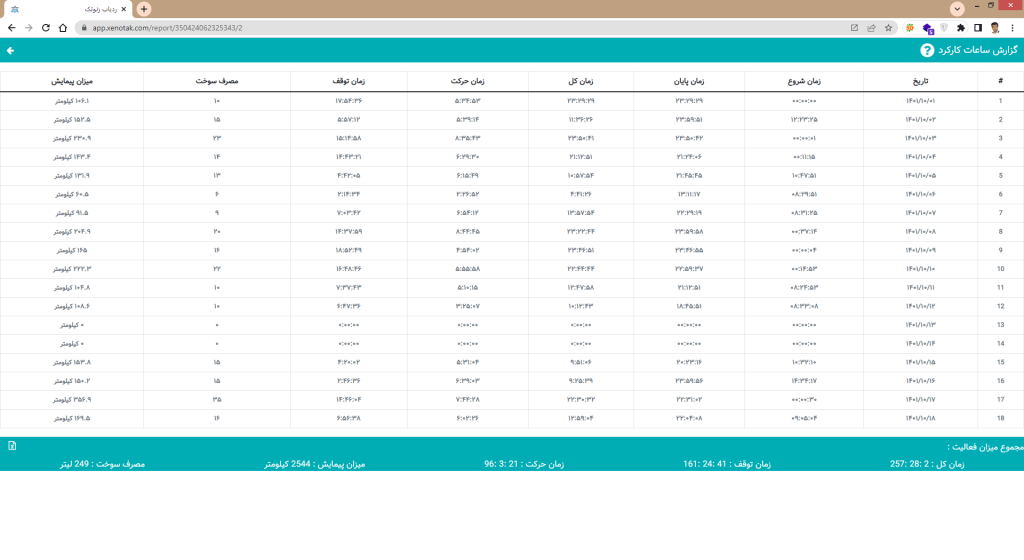Click the app.xenotak.com address bar
Image resolution: width=1024 pixels, height=560 pixels.
400,28
